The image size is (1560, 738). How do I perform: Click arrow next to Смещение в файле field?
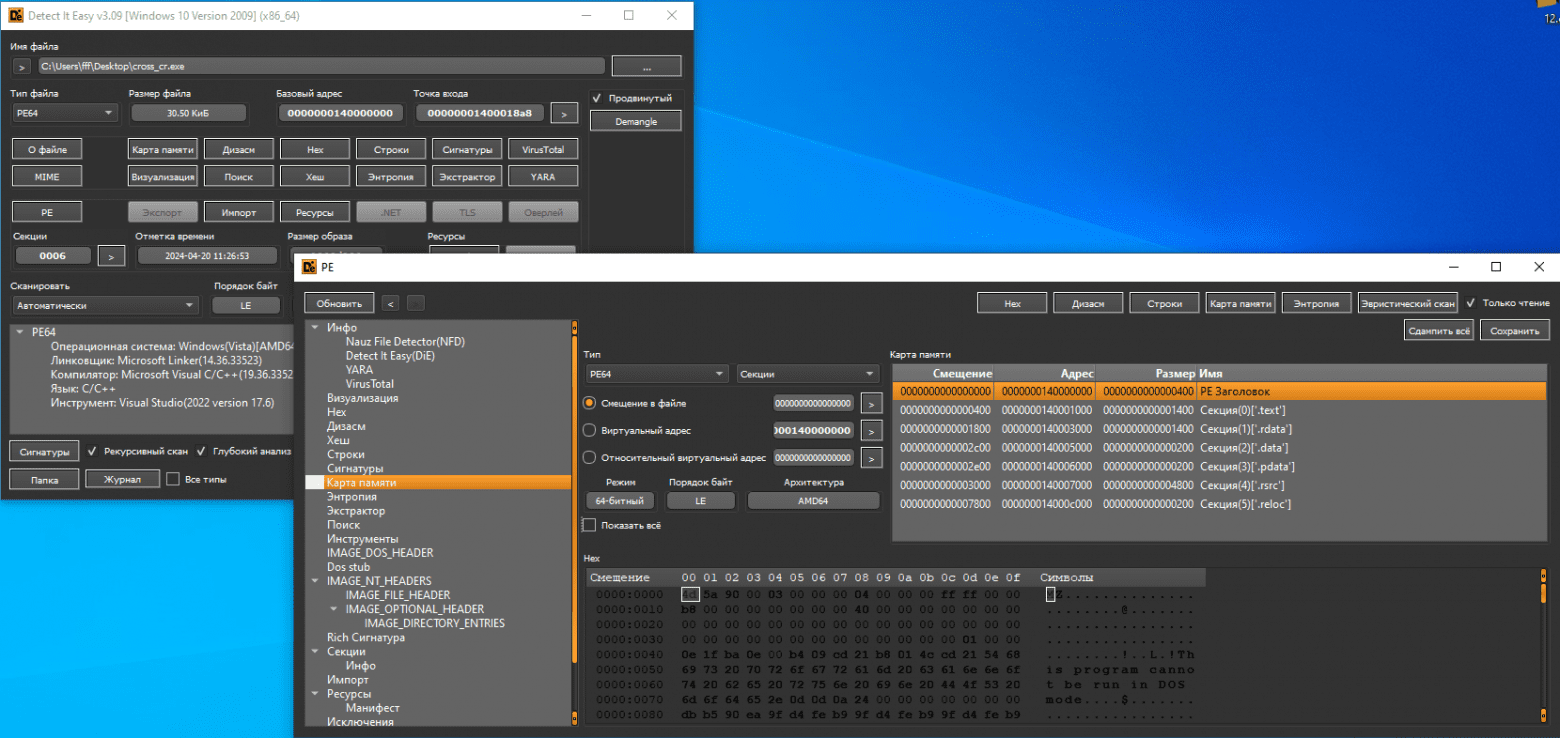pos(872,403)
